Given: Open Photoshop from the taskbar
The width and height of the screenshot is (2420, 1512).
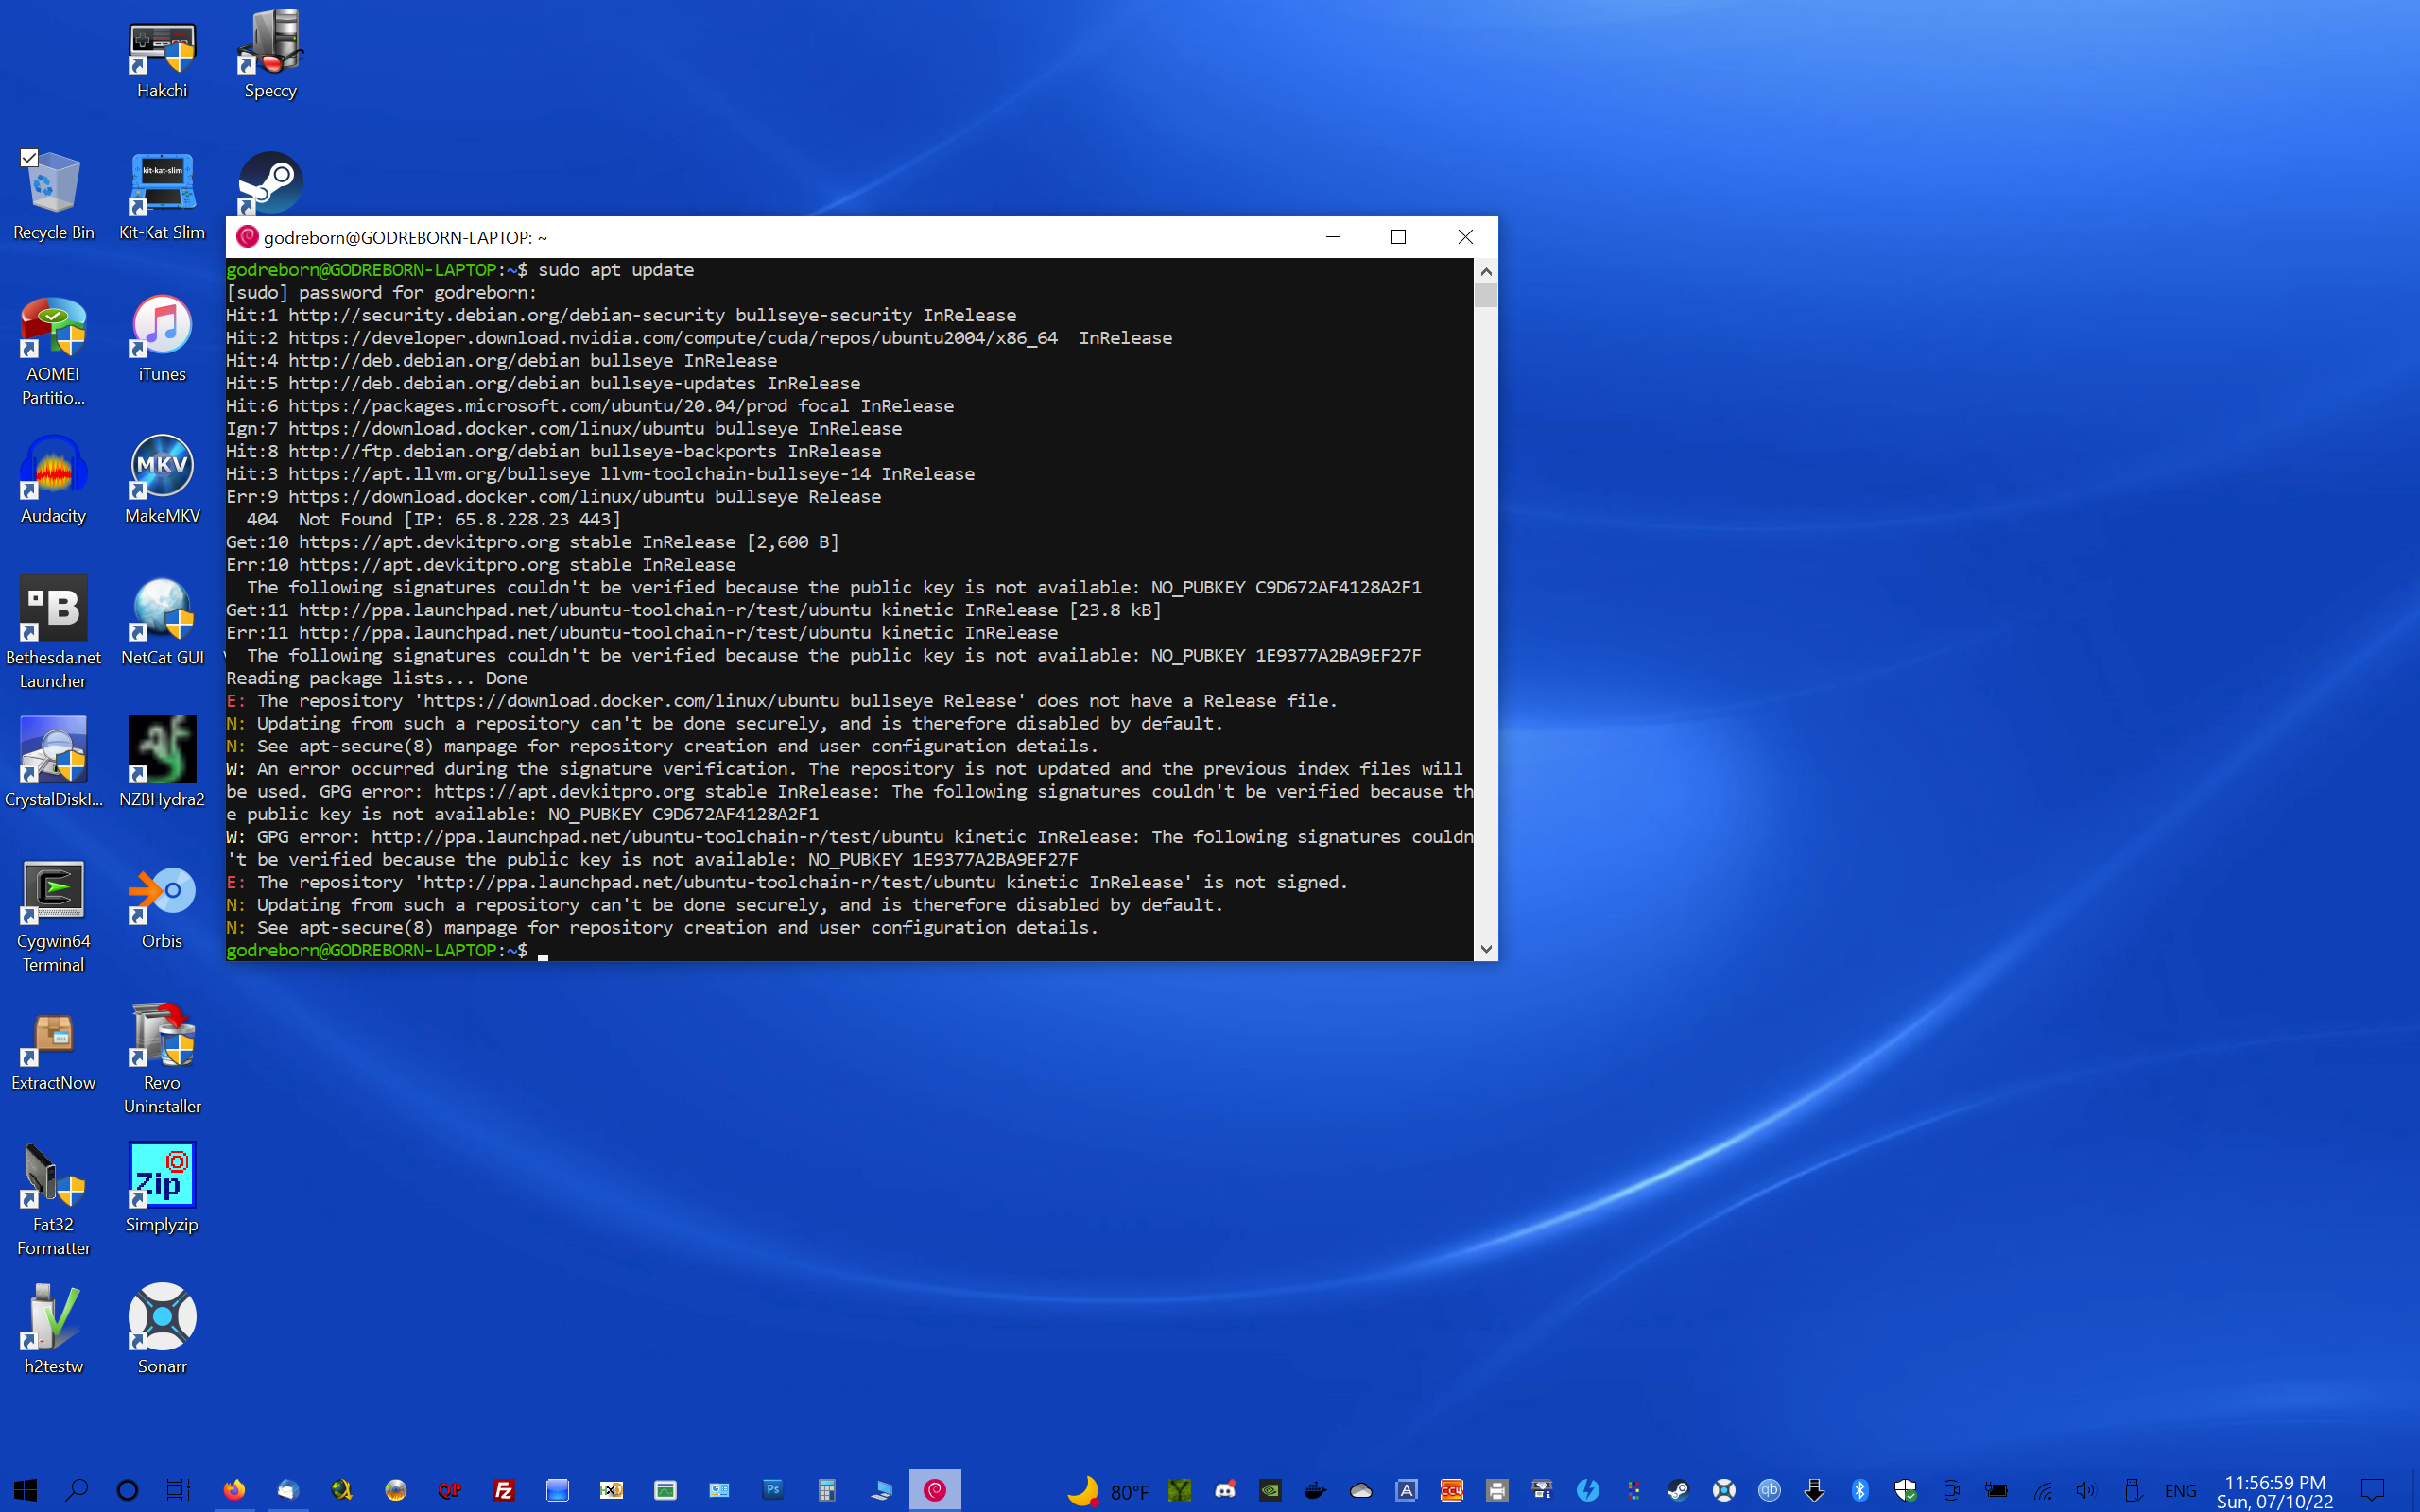Looking at the screenshot, I should (773, 1490).
